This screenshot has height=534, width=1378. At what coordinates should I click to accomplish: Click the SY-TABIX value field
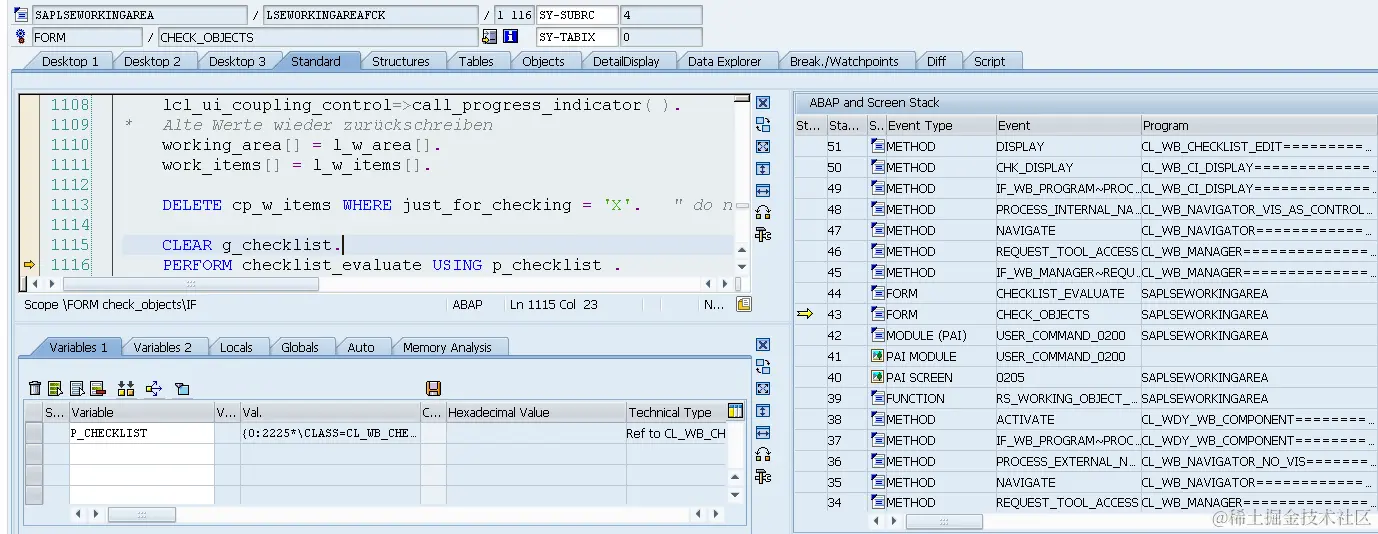point(660,37)
